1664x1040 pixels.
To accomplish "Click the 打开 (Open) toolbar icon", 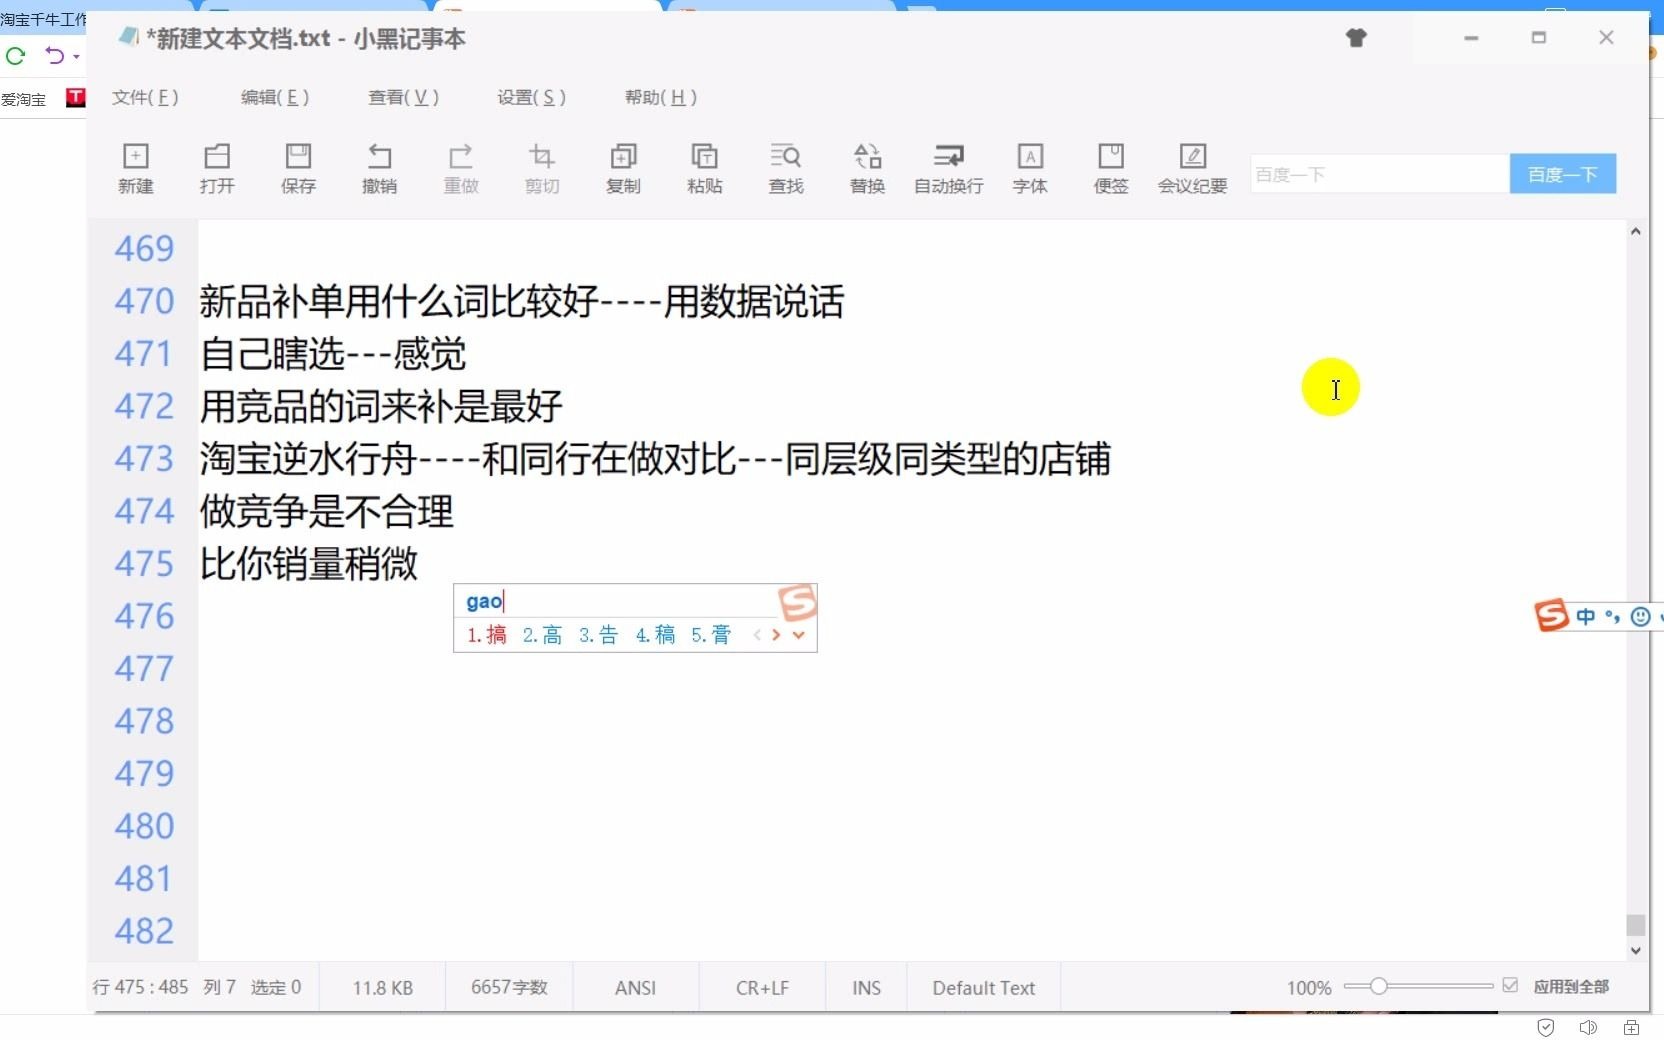I will tap(217, 168).
